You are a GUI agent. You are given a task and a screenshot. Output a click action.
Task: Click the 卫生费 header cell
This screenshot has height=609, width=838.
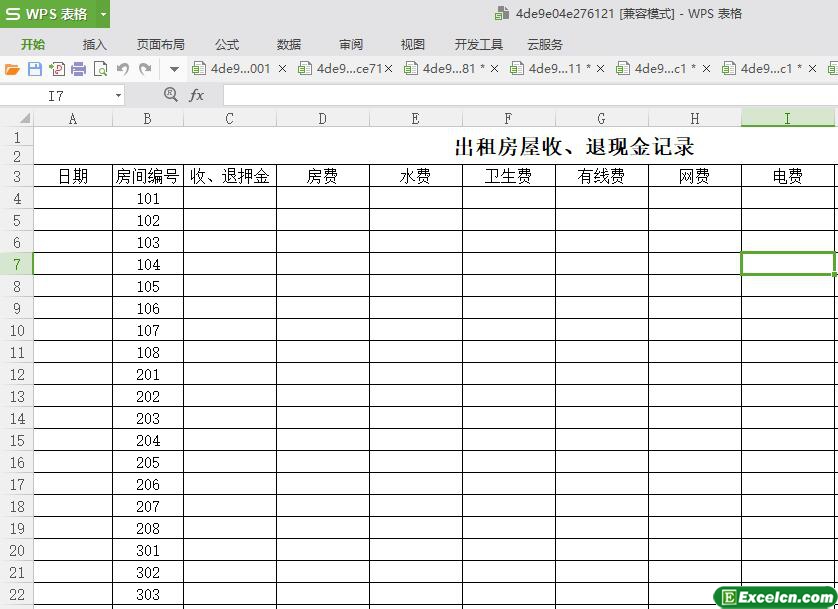(x=509, y=176)
